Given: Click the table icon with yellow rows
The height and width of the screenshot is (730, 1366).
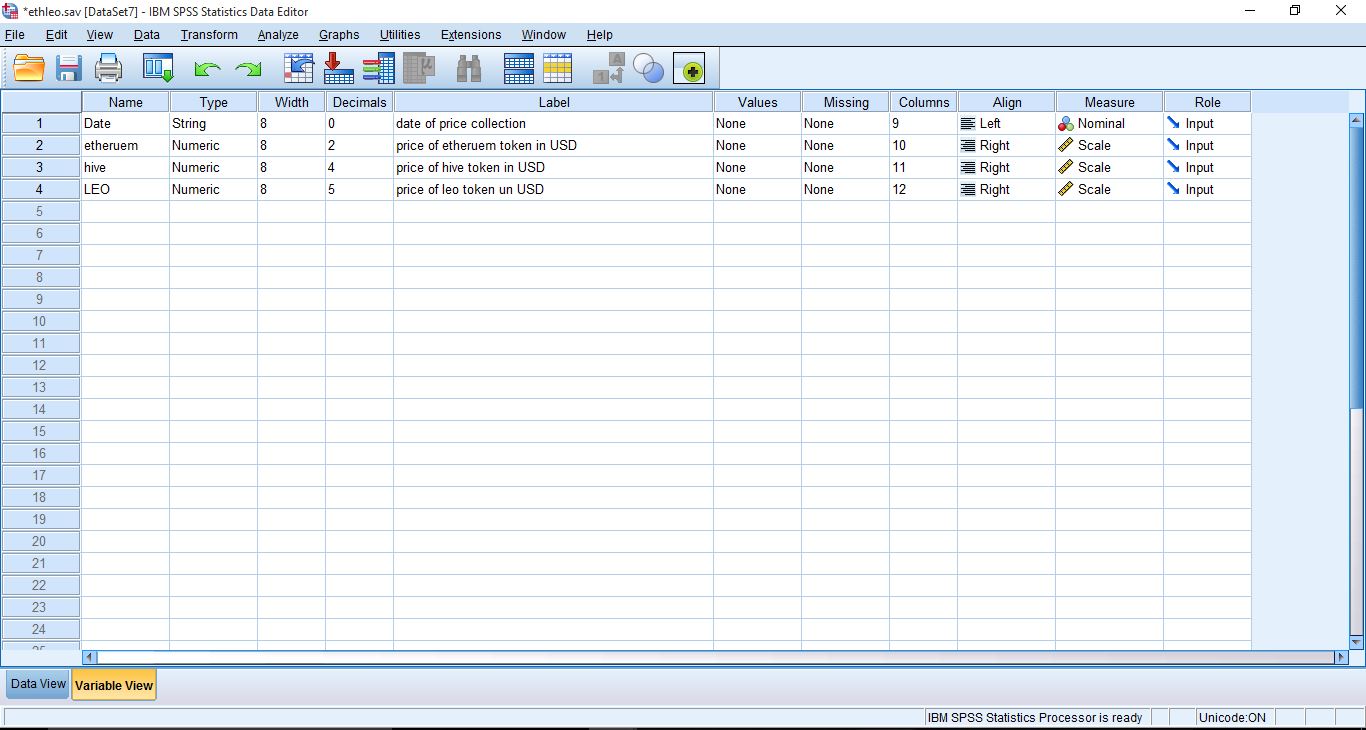Looking at the screenshot, I should tap(558, 69).
